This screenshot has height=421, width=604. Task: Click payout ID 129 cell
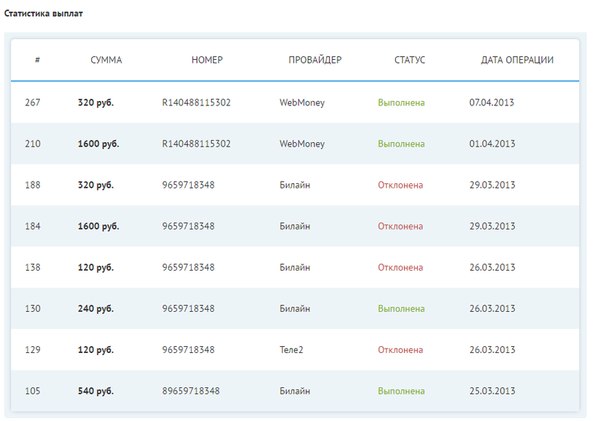click(x=32, y=350)
